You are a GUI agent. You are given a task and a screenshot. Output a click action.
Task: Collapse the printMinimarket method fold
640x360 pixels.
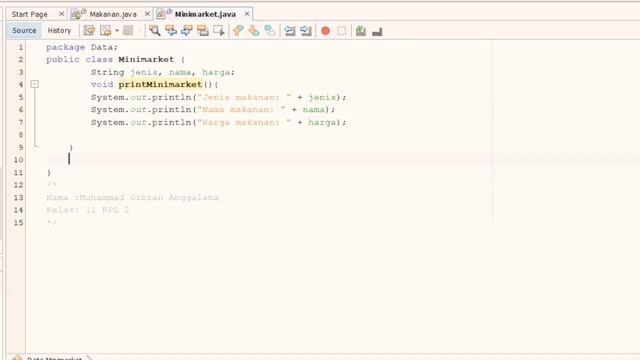[x=35, y=84]
